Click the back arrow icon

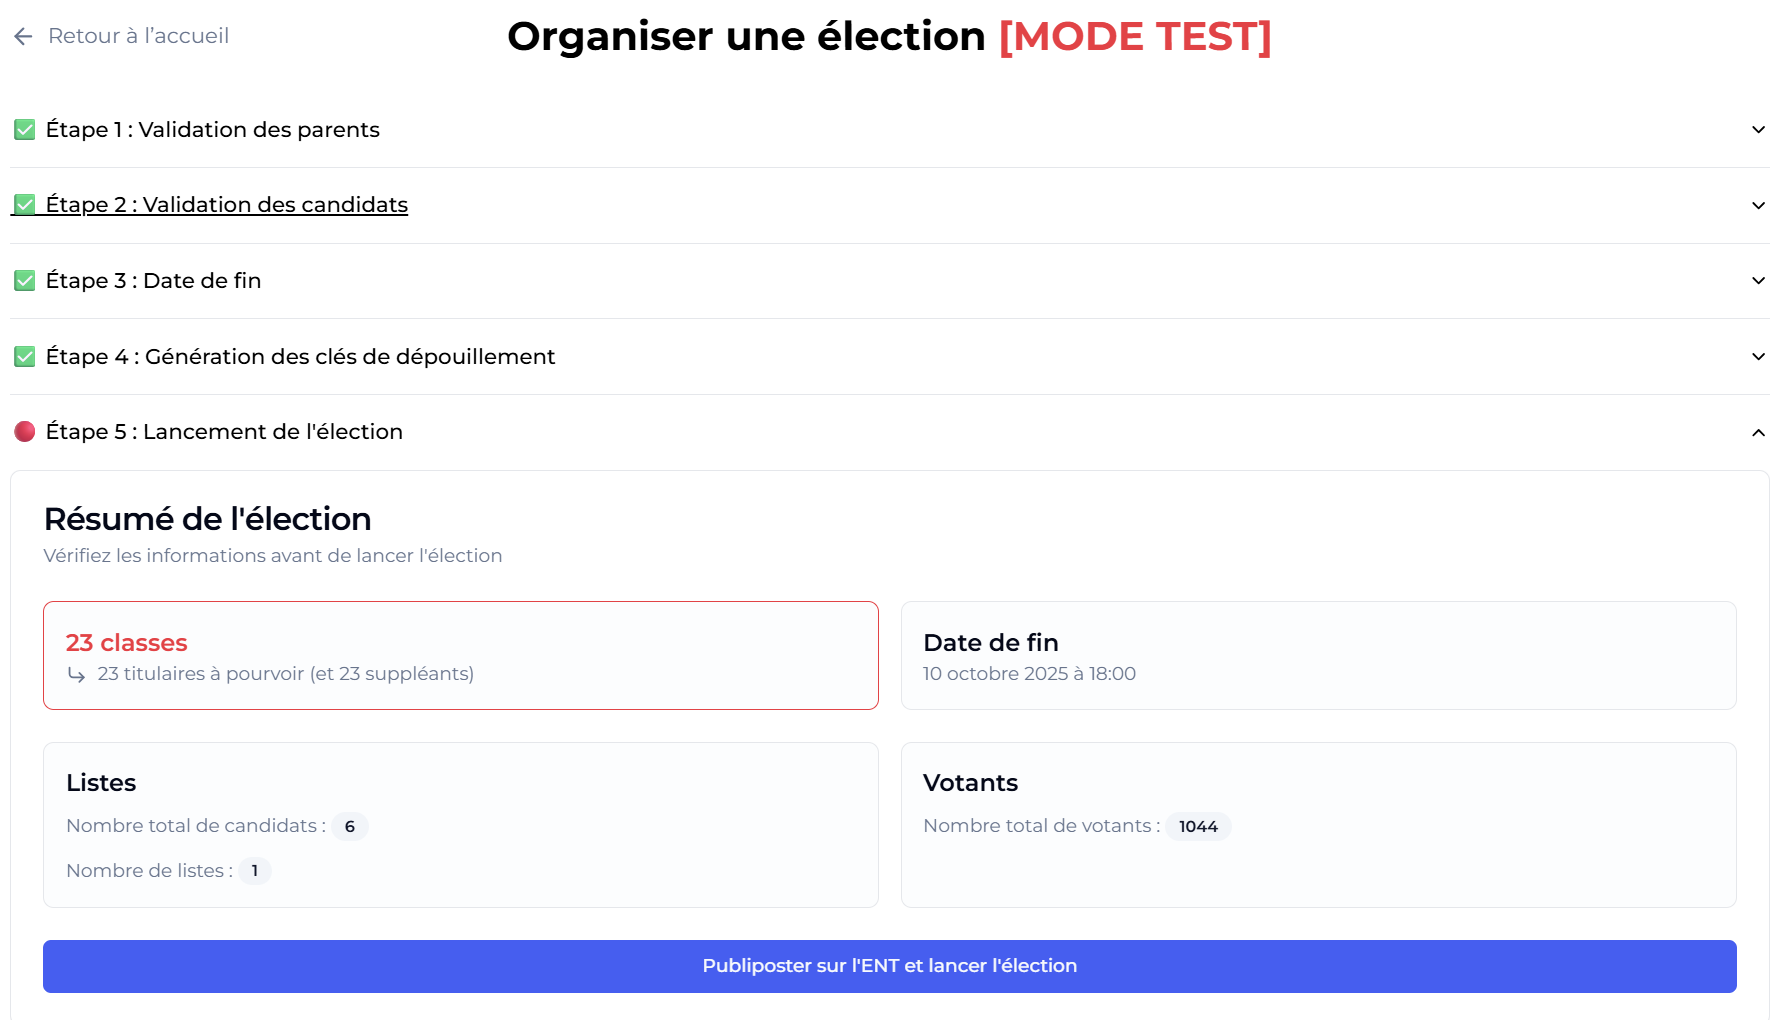24,36
